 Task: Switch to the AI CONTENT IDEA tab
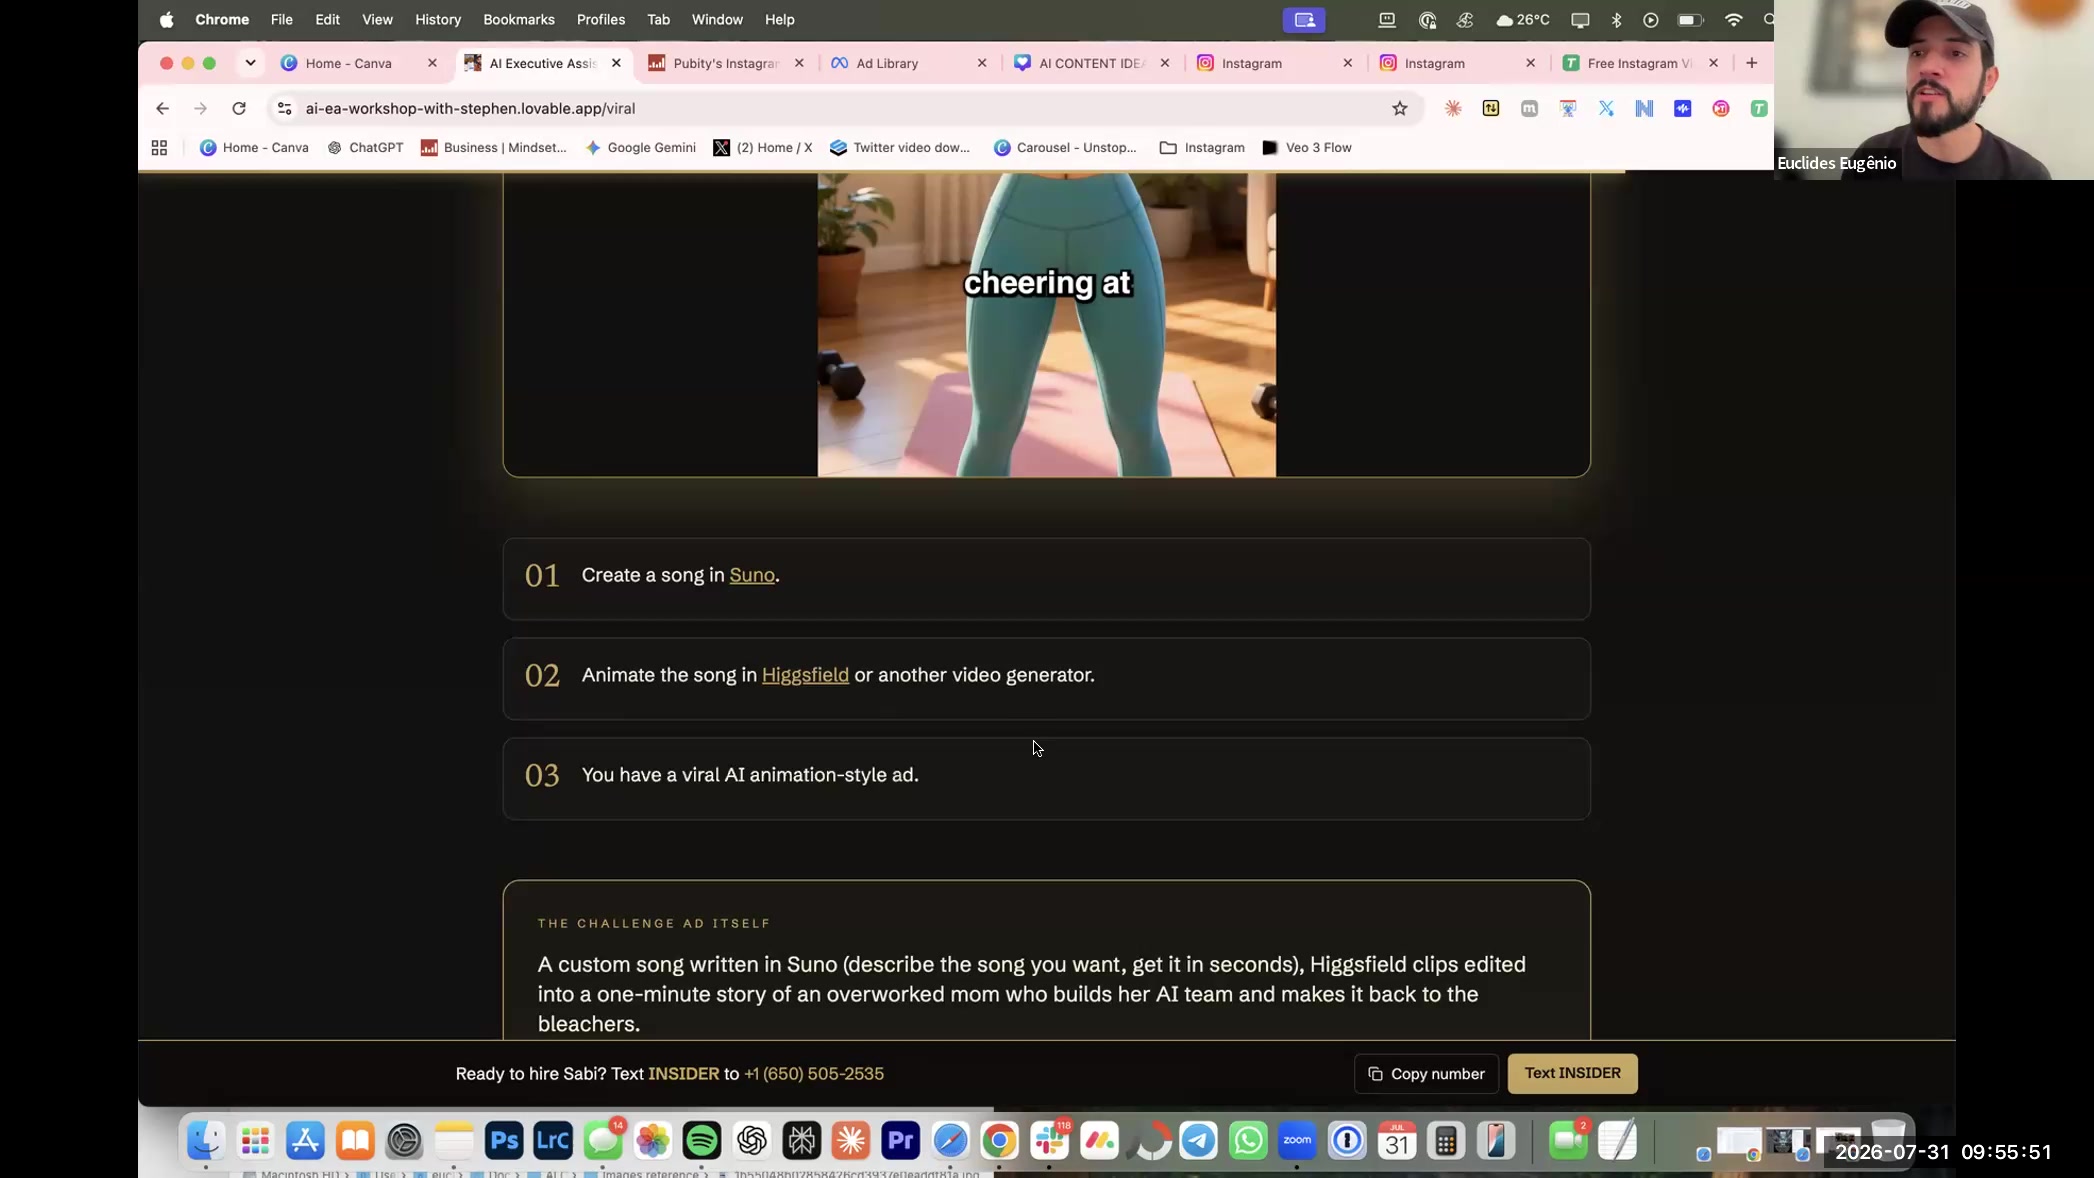point(1091,63)
